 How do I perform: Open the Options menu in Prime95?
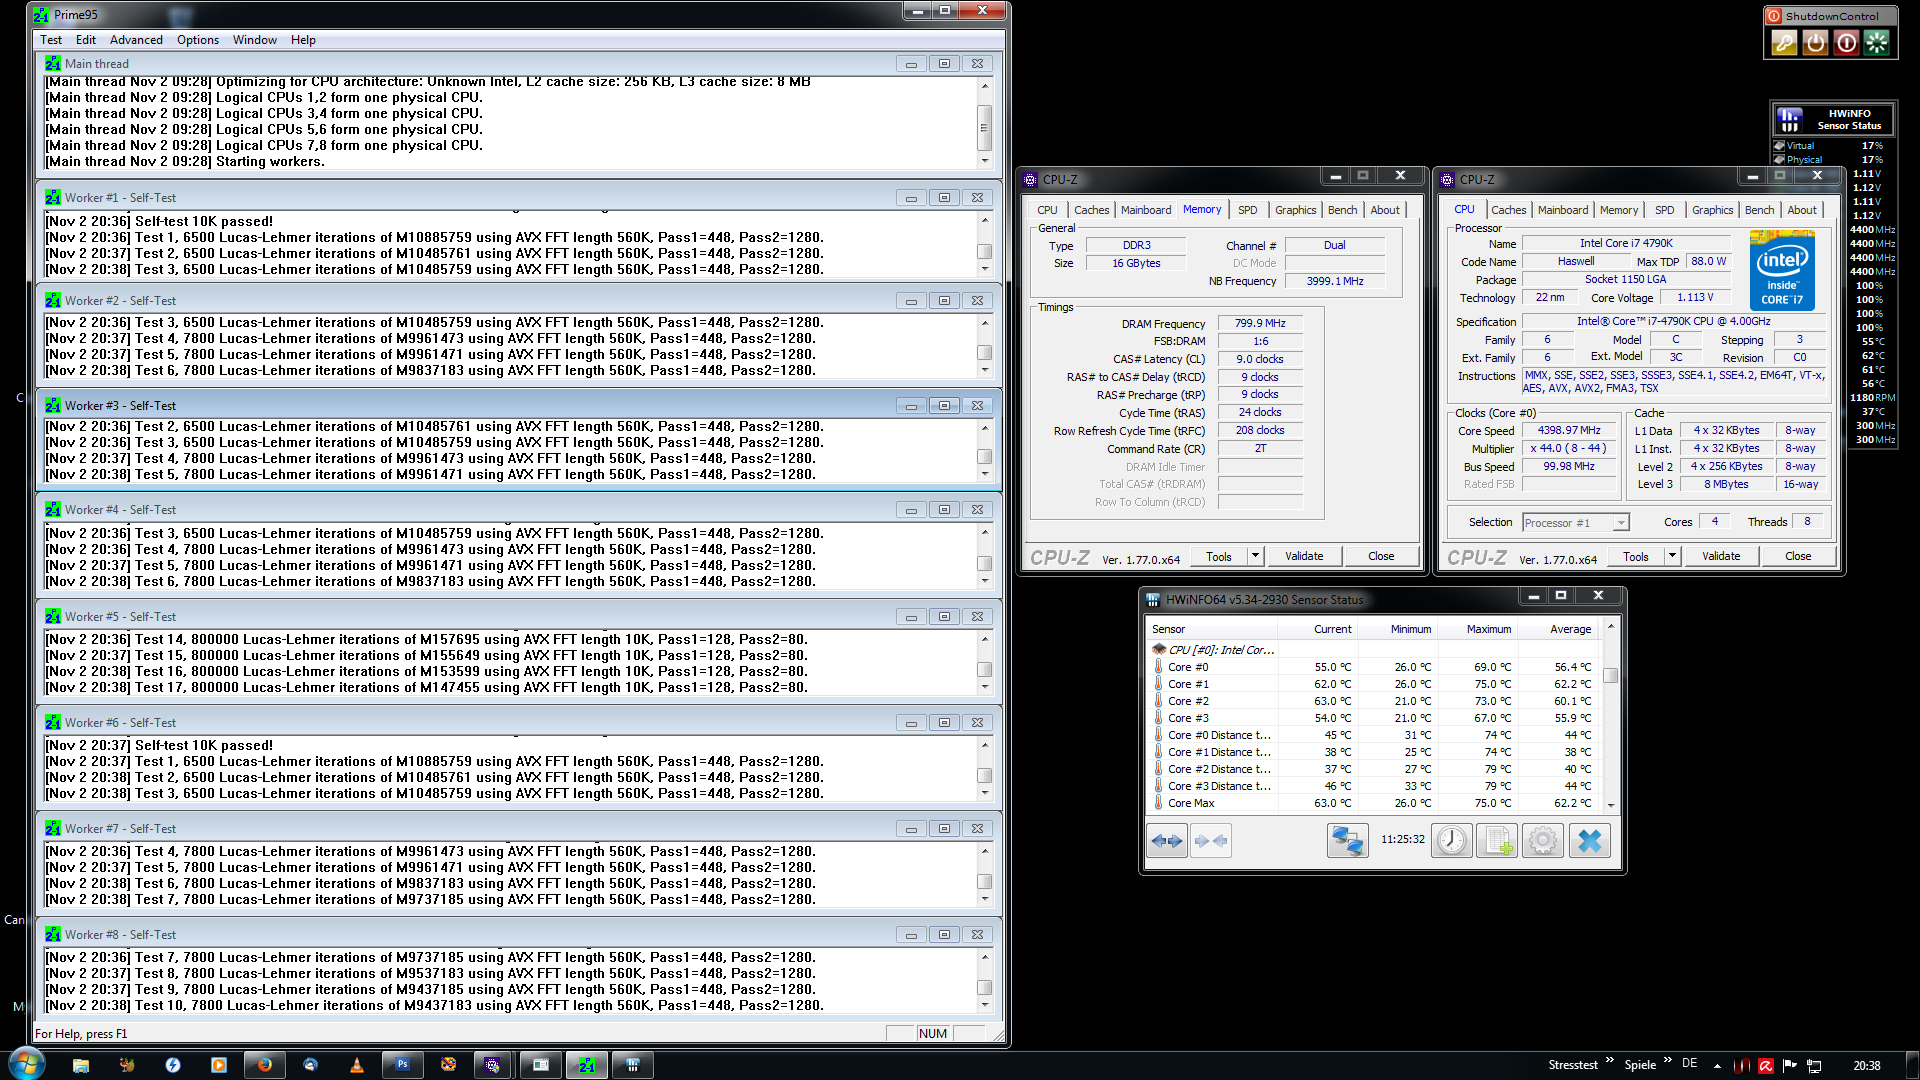197,40
